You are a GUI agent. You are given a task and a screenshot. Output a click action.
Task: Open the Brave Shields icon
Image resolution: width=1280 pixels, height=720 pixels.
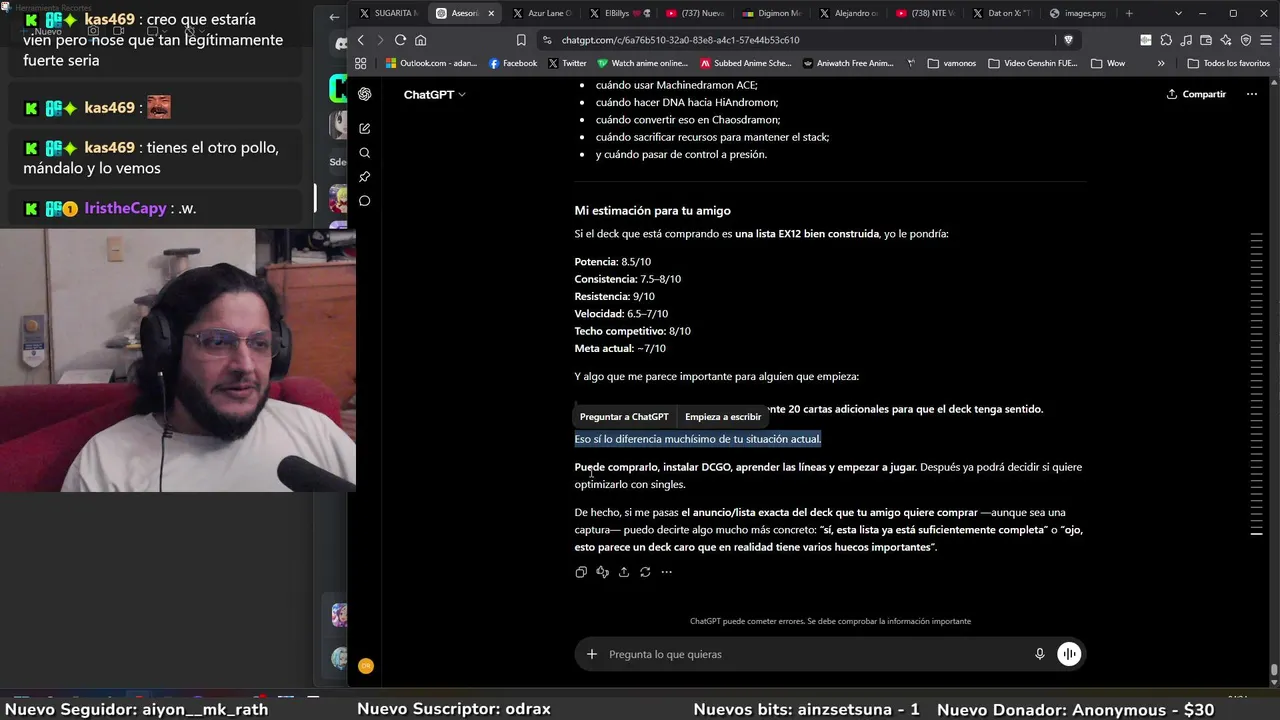pyautogui.click(x=1069, y=40)
